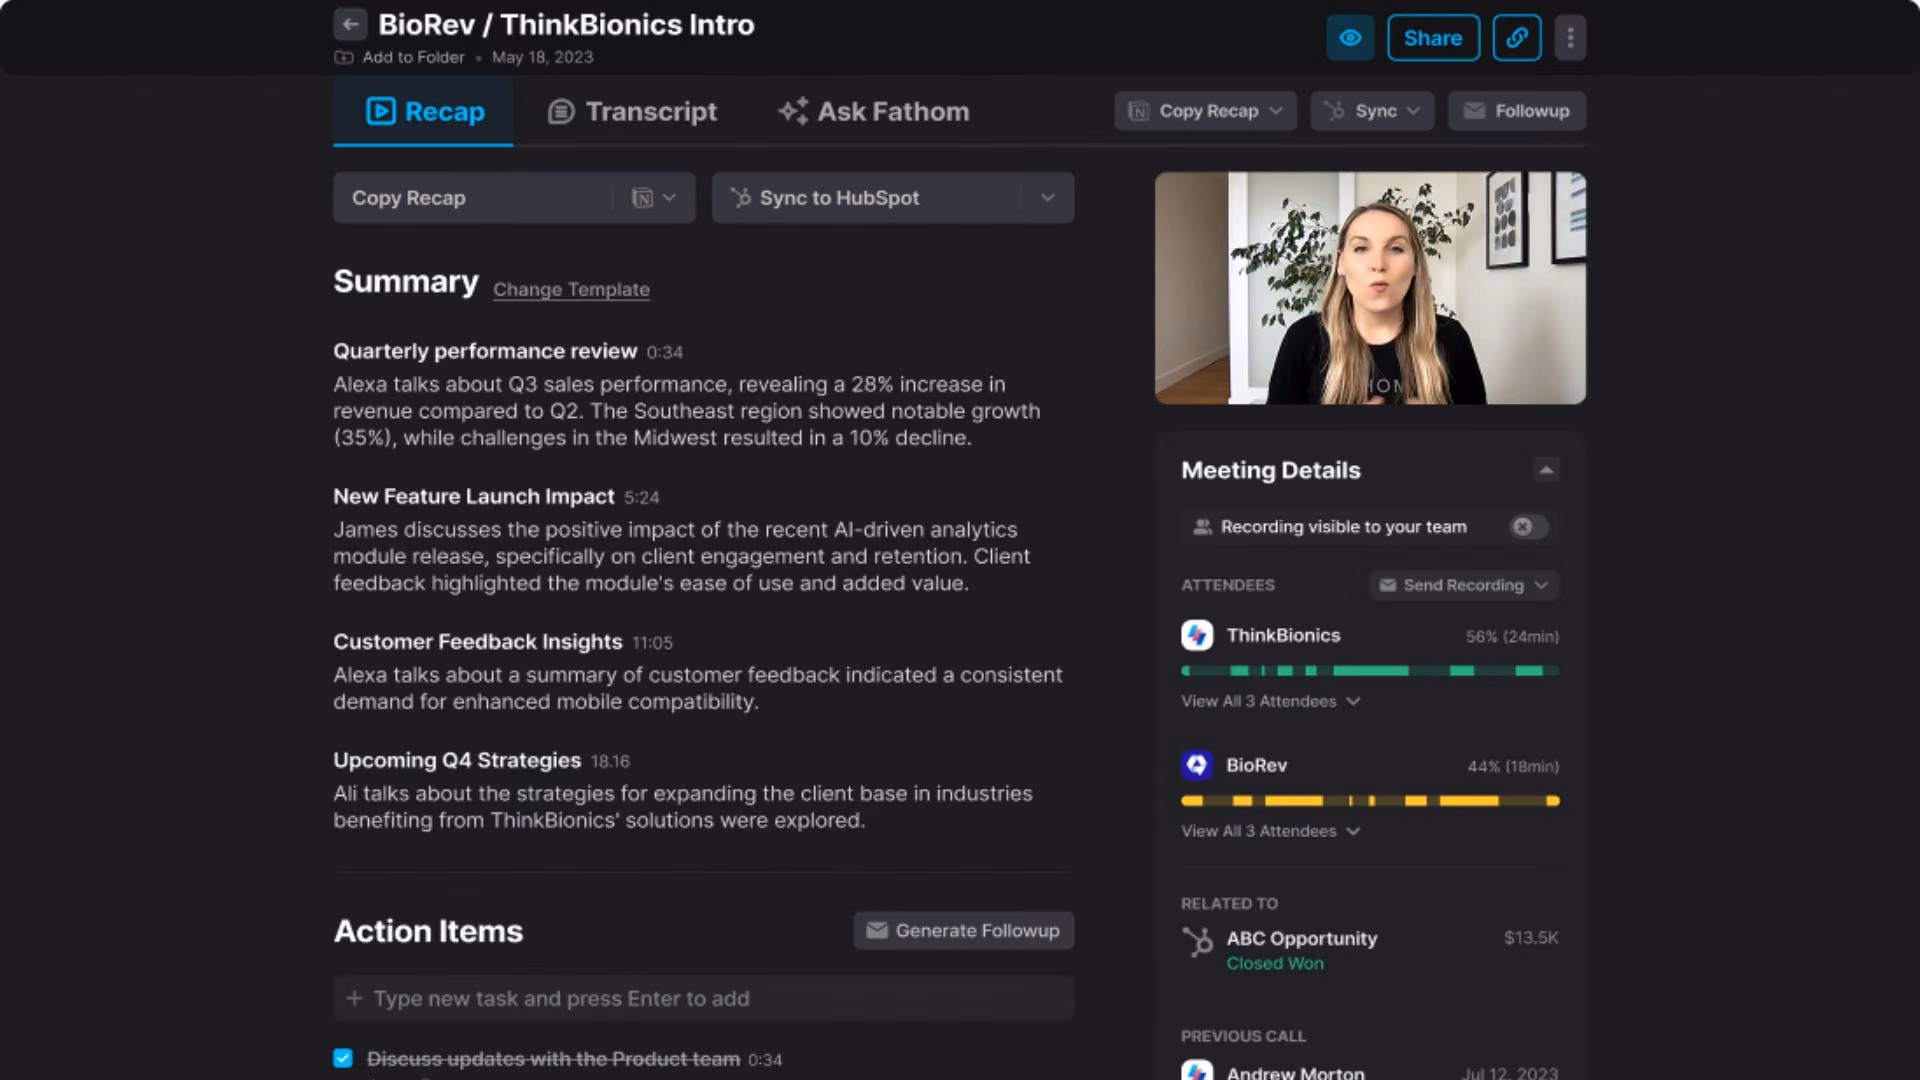The height and width of the screenshot is (1080, 1920).
Task: Click Add to Folder text link
Action: click(x=413, y=57)
